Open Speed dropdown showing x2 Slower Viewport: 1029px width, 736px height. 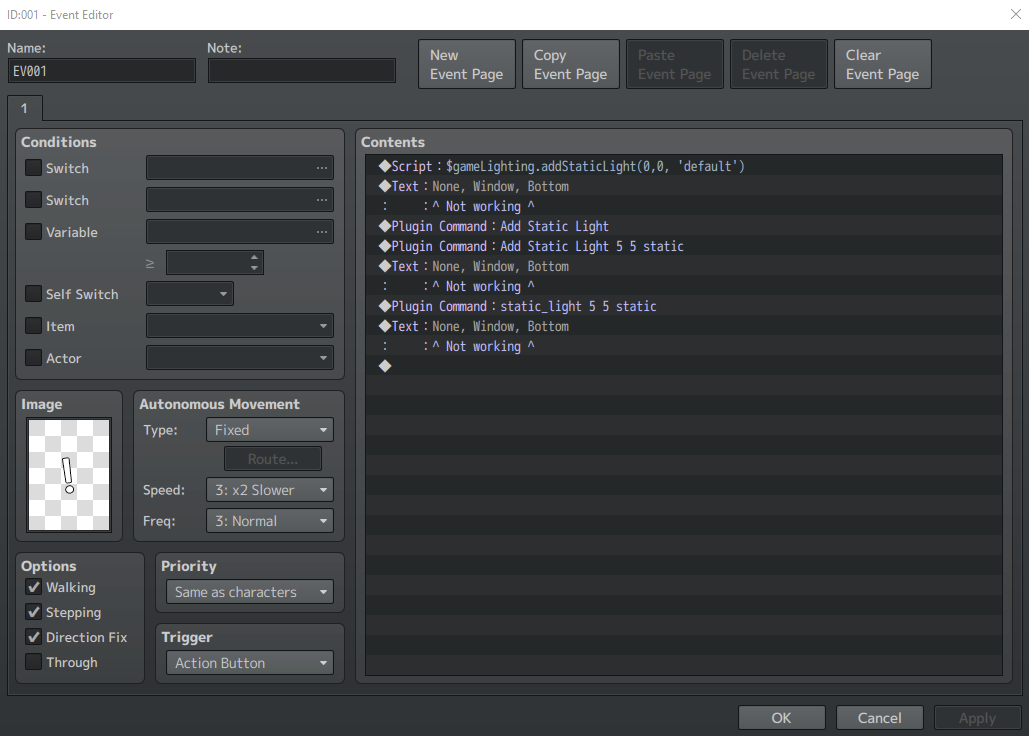[270, 490]
